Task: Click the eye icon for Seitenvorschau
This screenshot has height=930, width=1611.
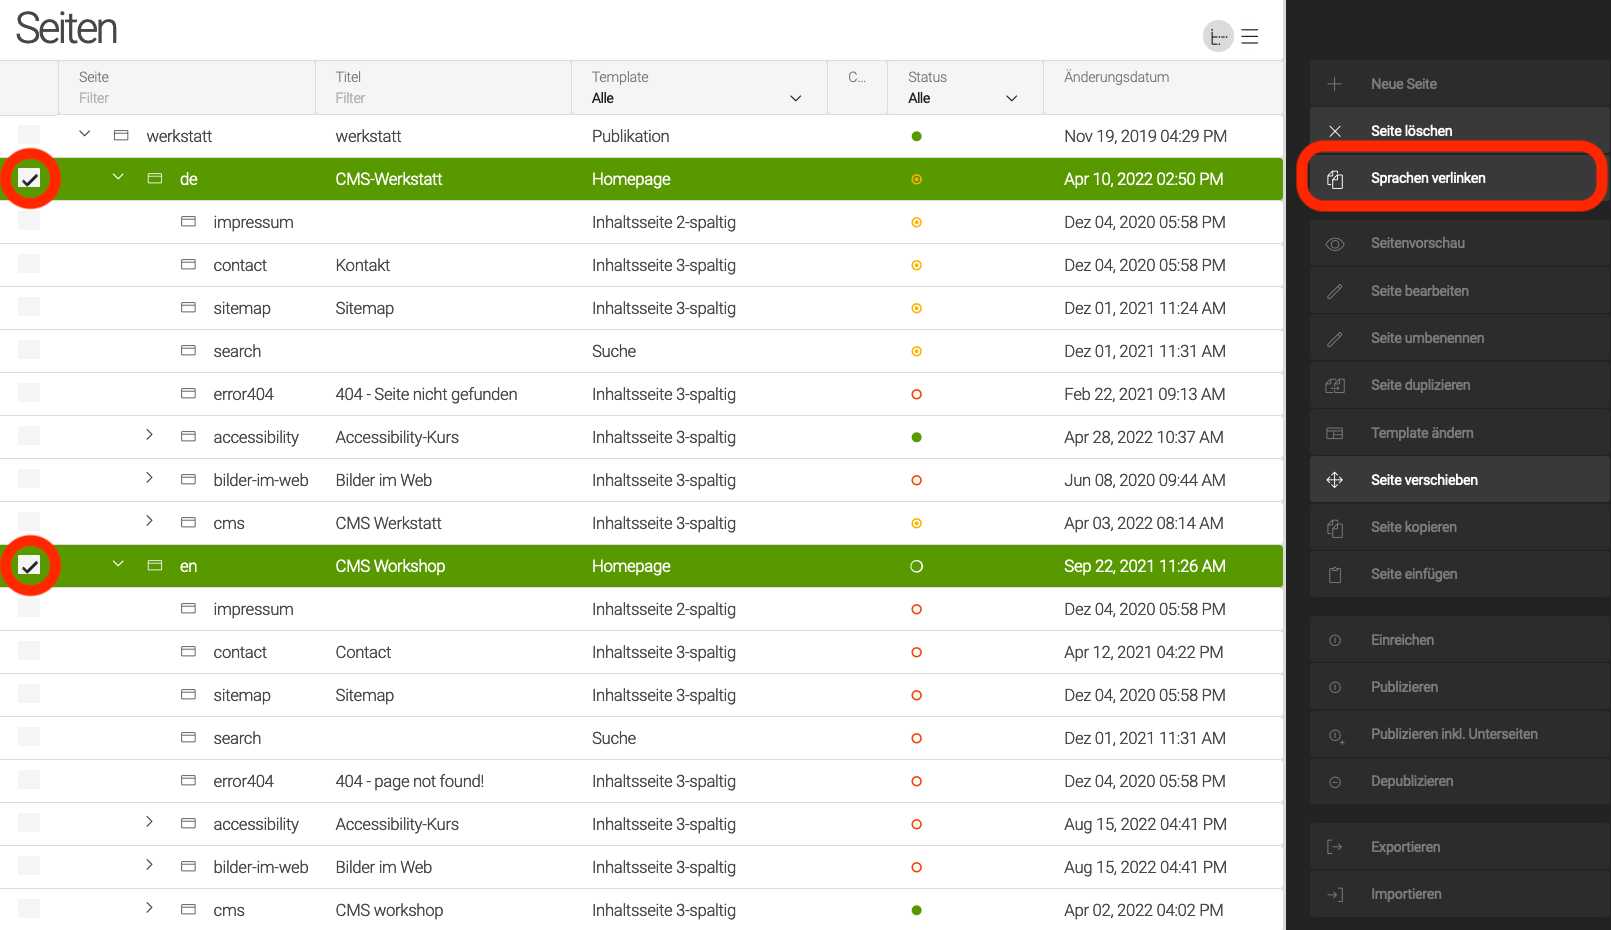Action: click(x=1335, y=244)
